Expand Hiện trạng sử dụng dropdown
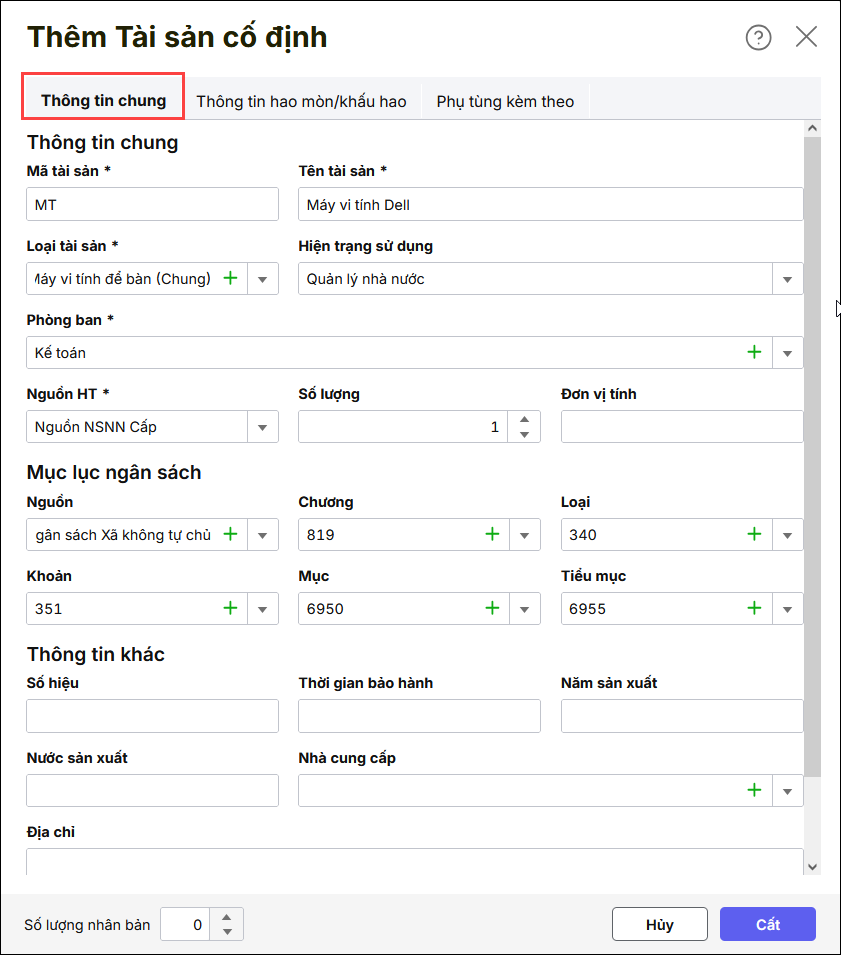841x955 pixels. (x=787, y=280)
